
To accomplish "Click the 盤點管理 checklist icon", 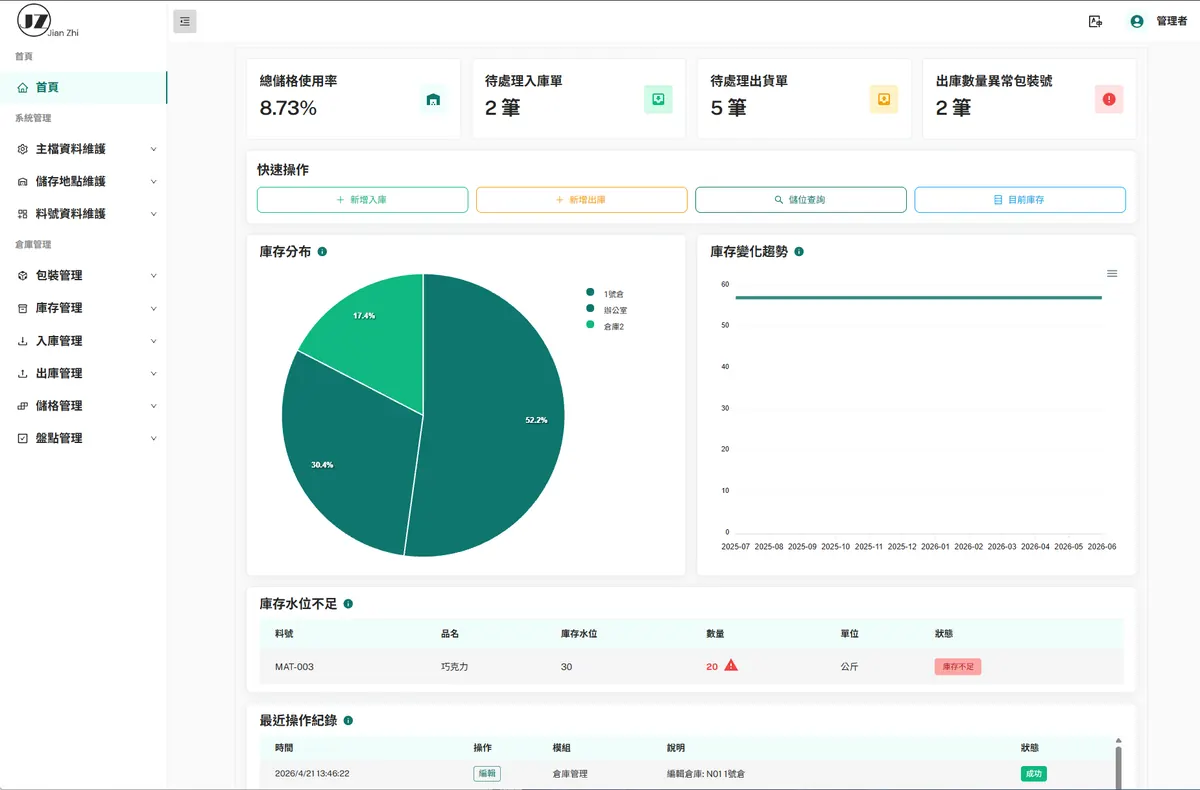I will 23,438.
